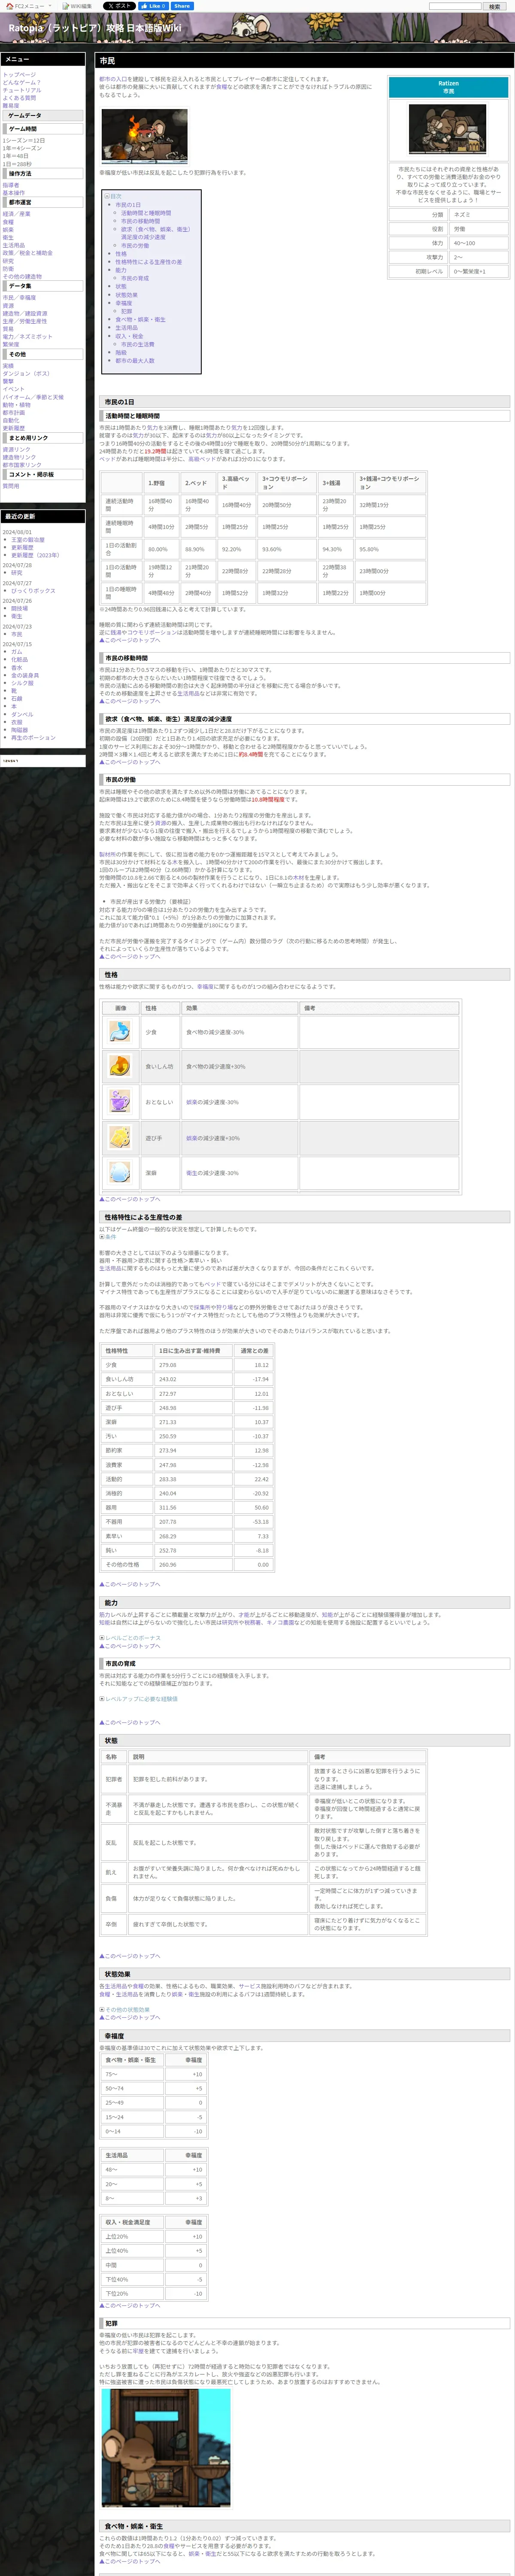The image size is (515, 2576).
Task: Click the Facebook Like button
Action: pyautogui.click(x=154, y=6)
